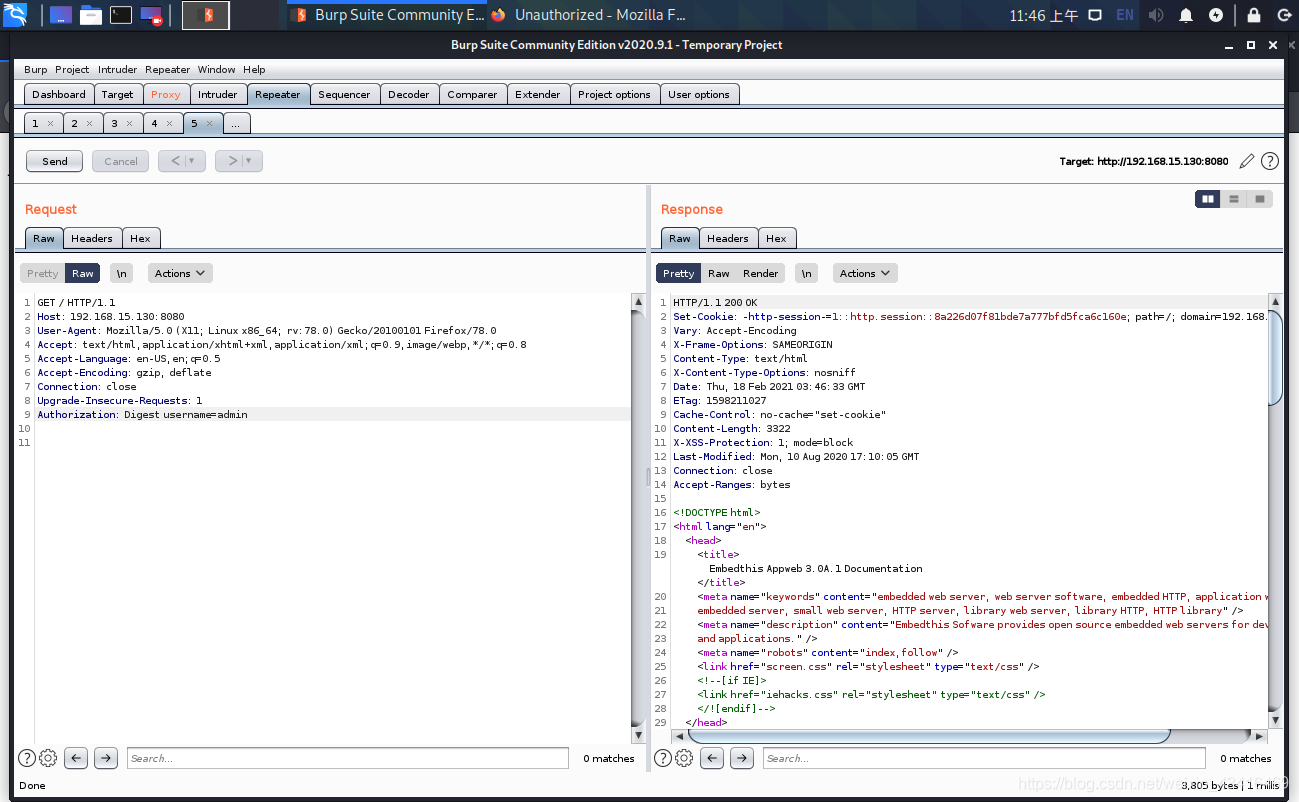Open forward history dropdown arrow
This screenshot has width=1299, height=802.
(x=249, y=161)
